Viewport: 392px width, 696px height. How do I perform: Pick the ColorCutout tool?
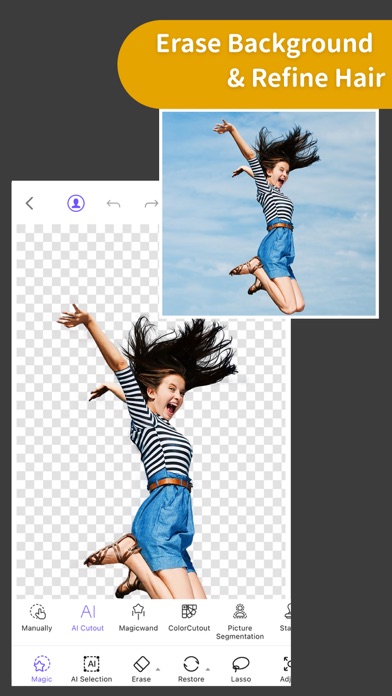click(189, 617)
